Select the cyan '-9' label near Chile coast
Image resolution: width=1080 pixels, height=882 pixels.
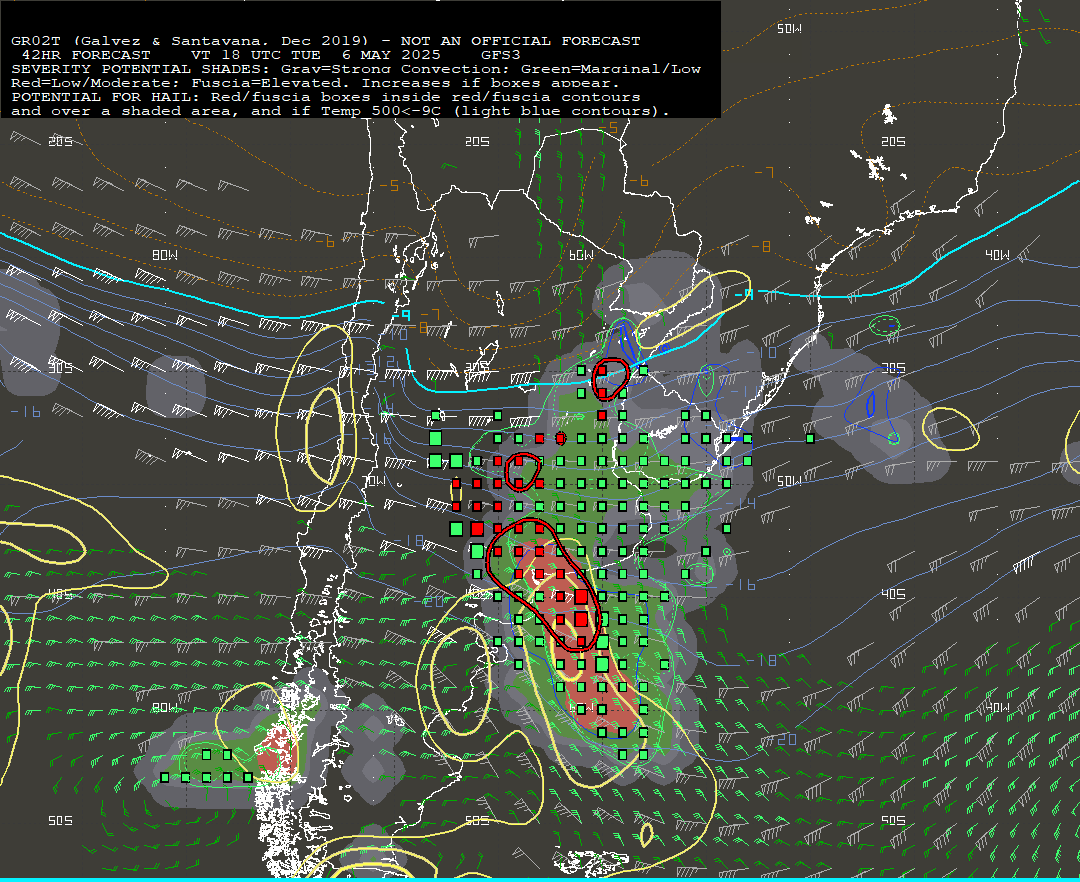[402, 315]
